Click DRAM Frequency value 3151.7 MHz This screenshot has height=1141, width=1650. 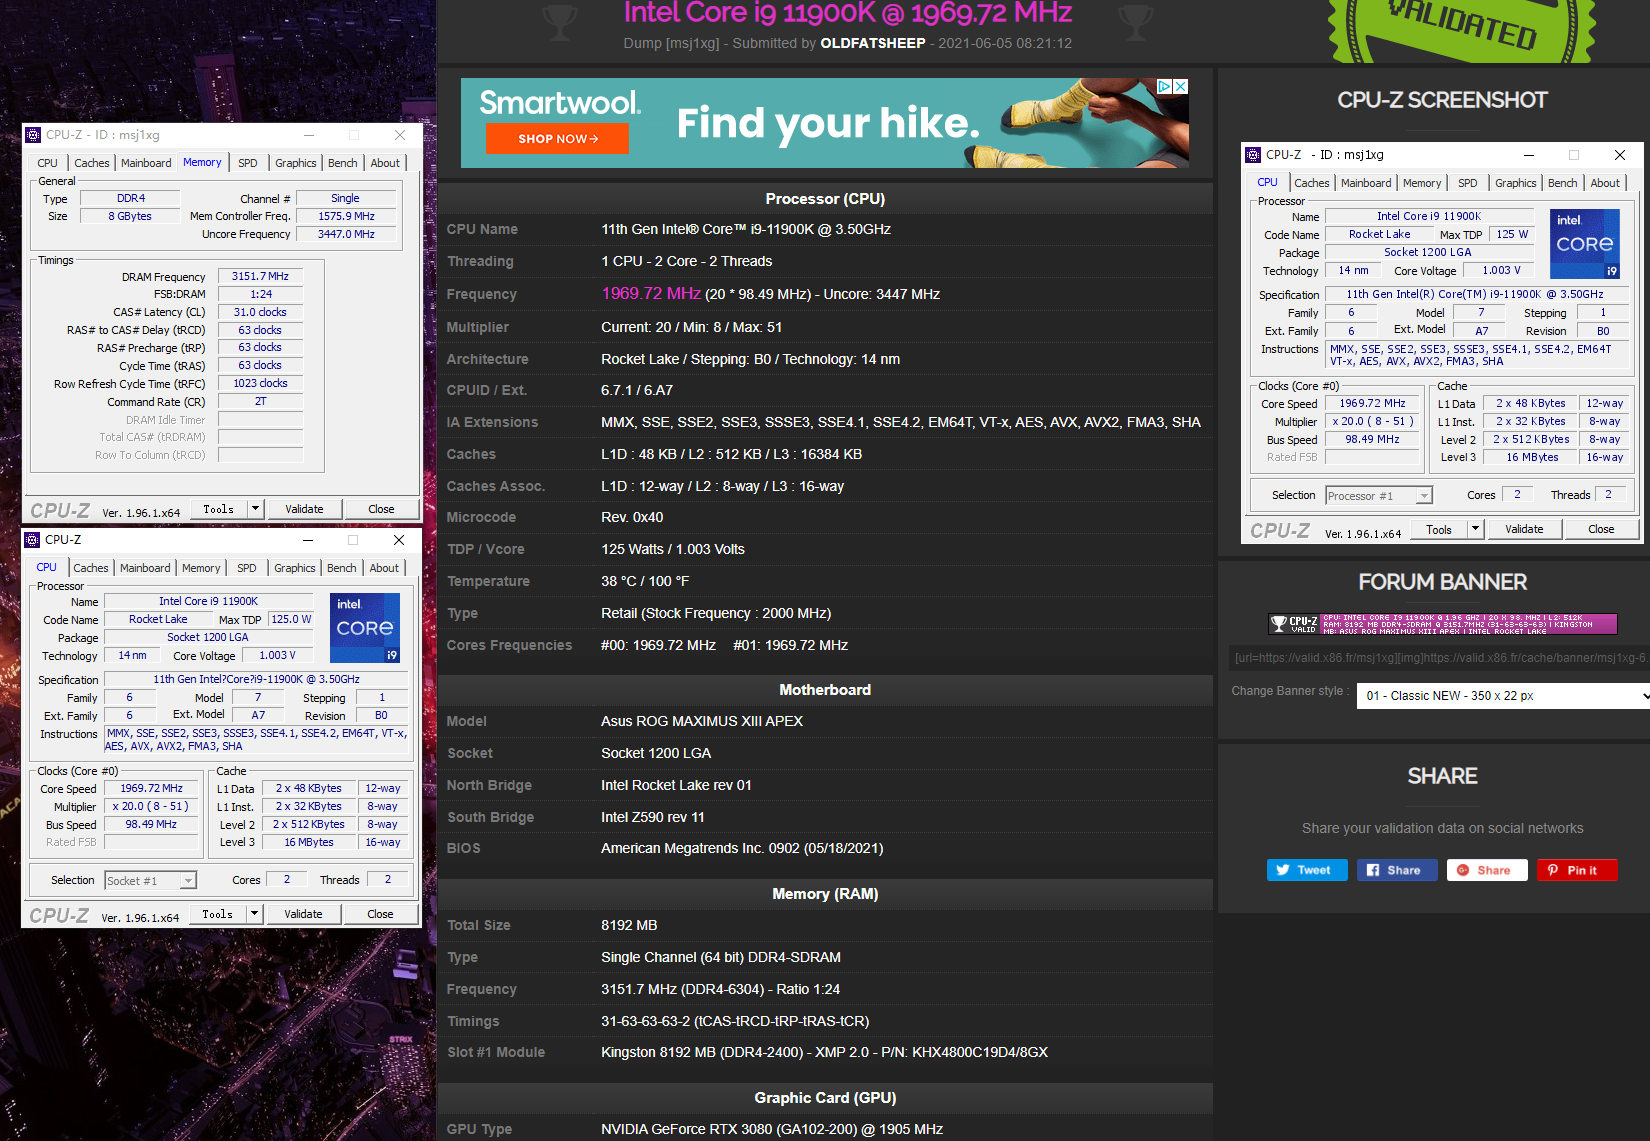[x=260, y=276]
